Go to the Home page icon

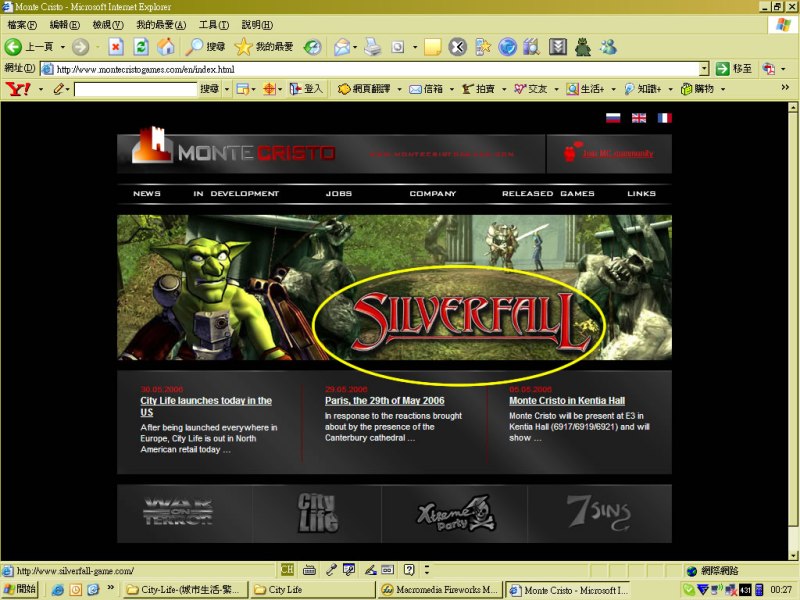pyautogui.click(x=166, y=47)
